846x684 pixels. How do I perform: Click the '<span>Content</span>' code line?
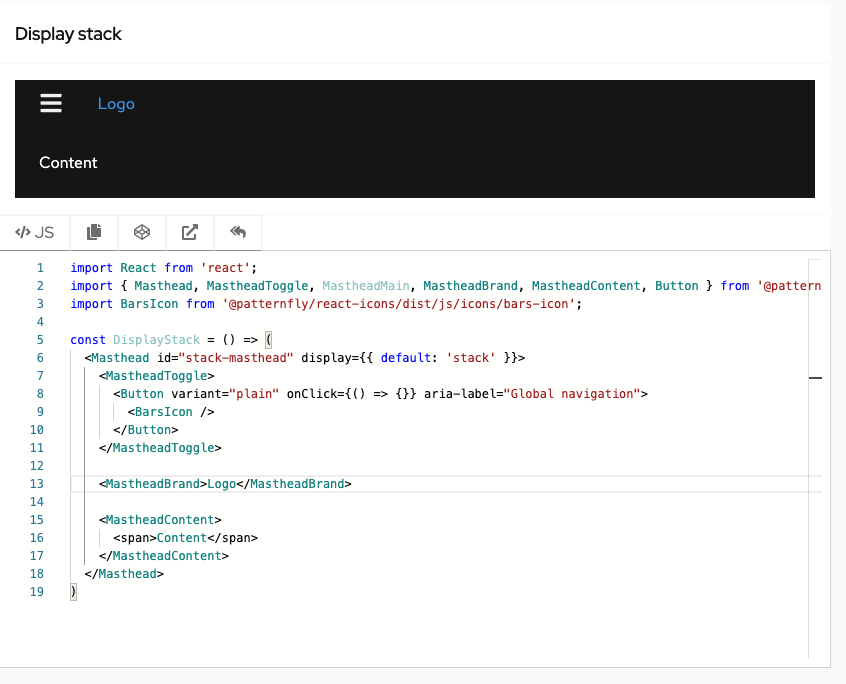[186, 538]
